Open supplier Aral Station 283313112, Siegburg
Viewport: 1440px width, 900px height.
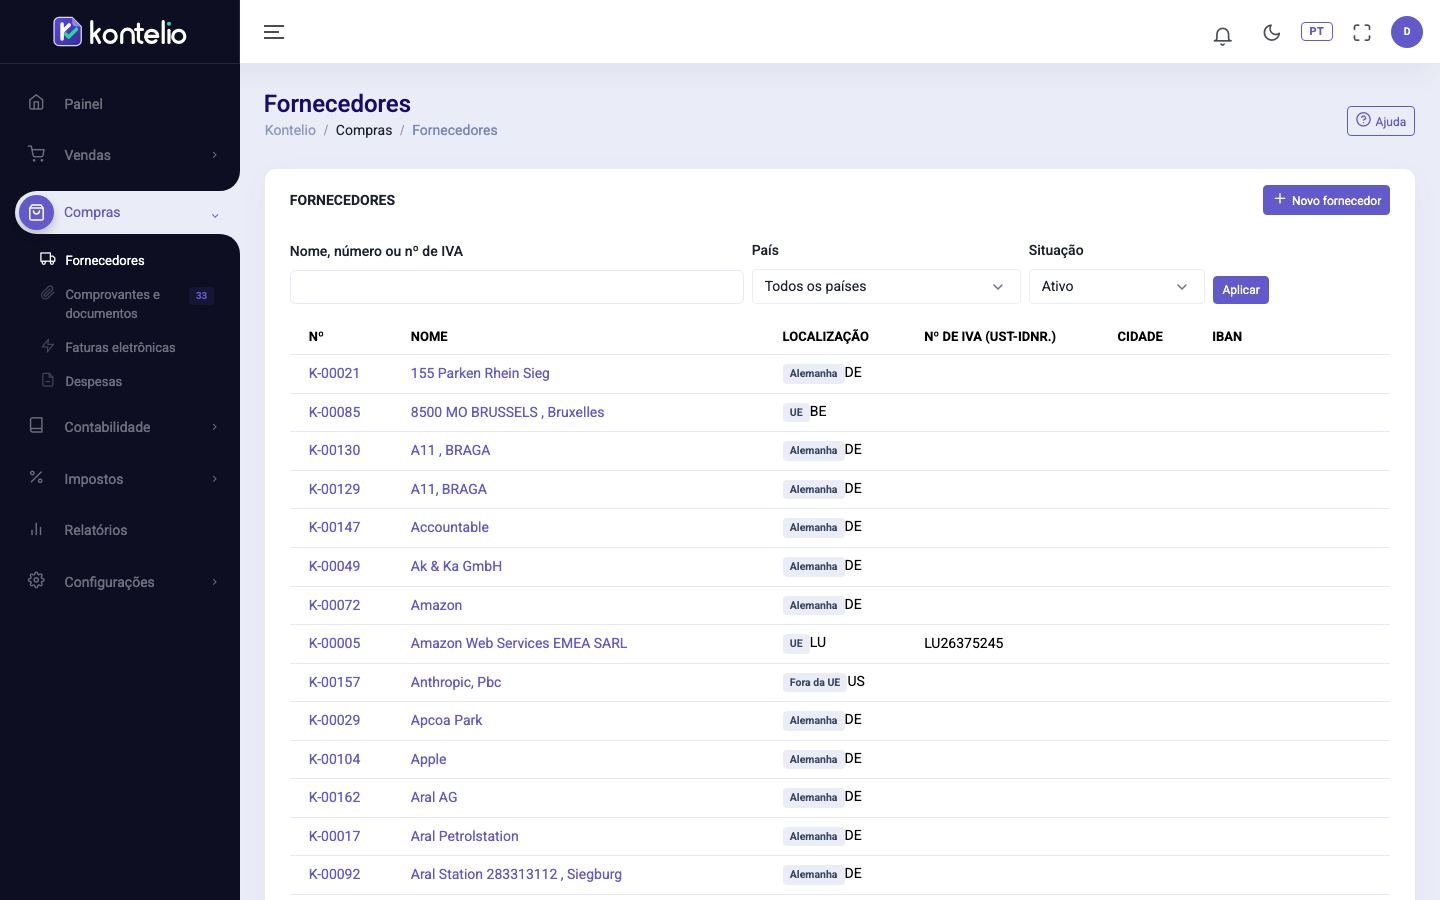[x=516, y=874]
